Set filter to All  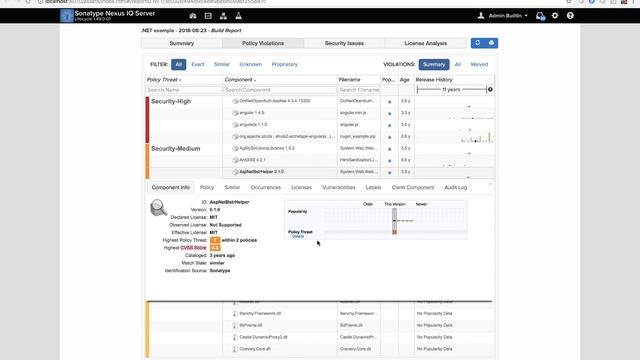coord(178,64)
